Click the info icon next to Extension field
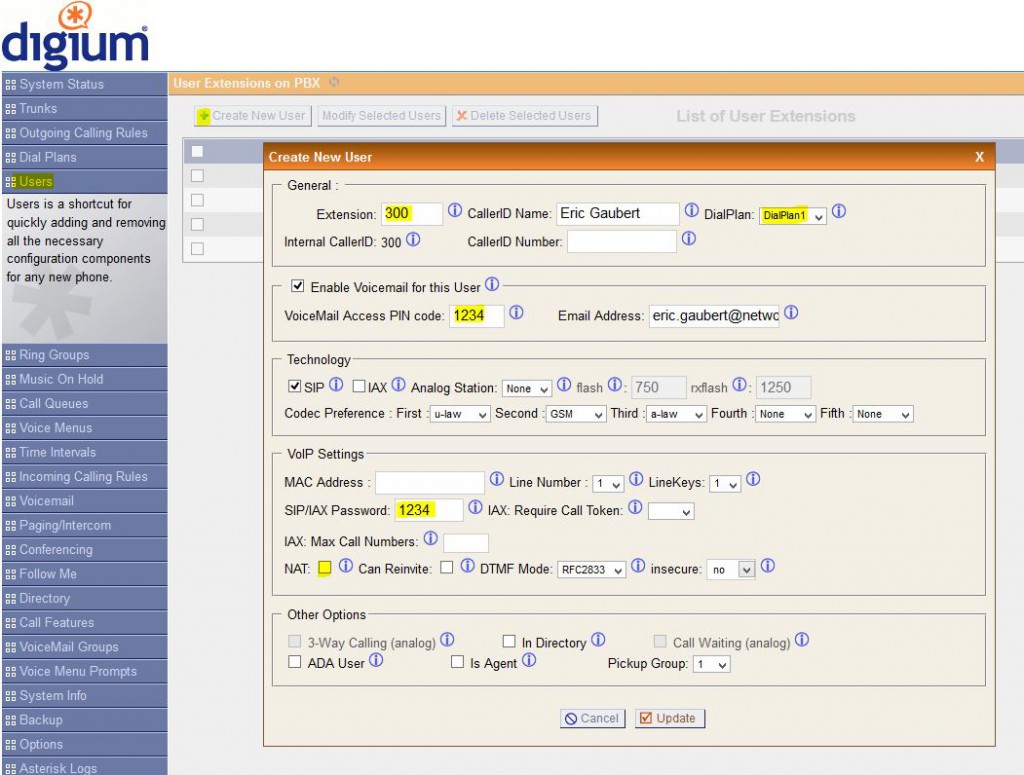Viewport: 1024px width, 775px height. [x=455, y=212]
